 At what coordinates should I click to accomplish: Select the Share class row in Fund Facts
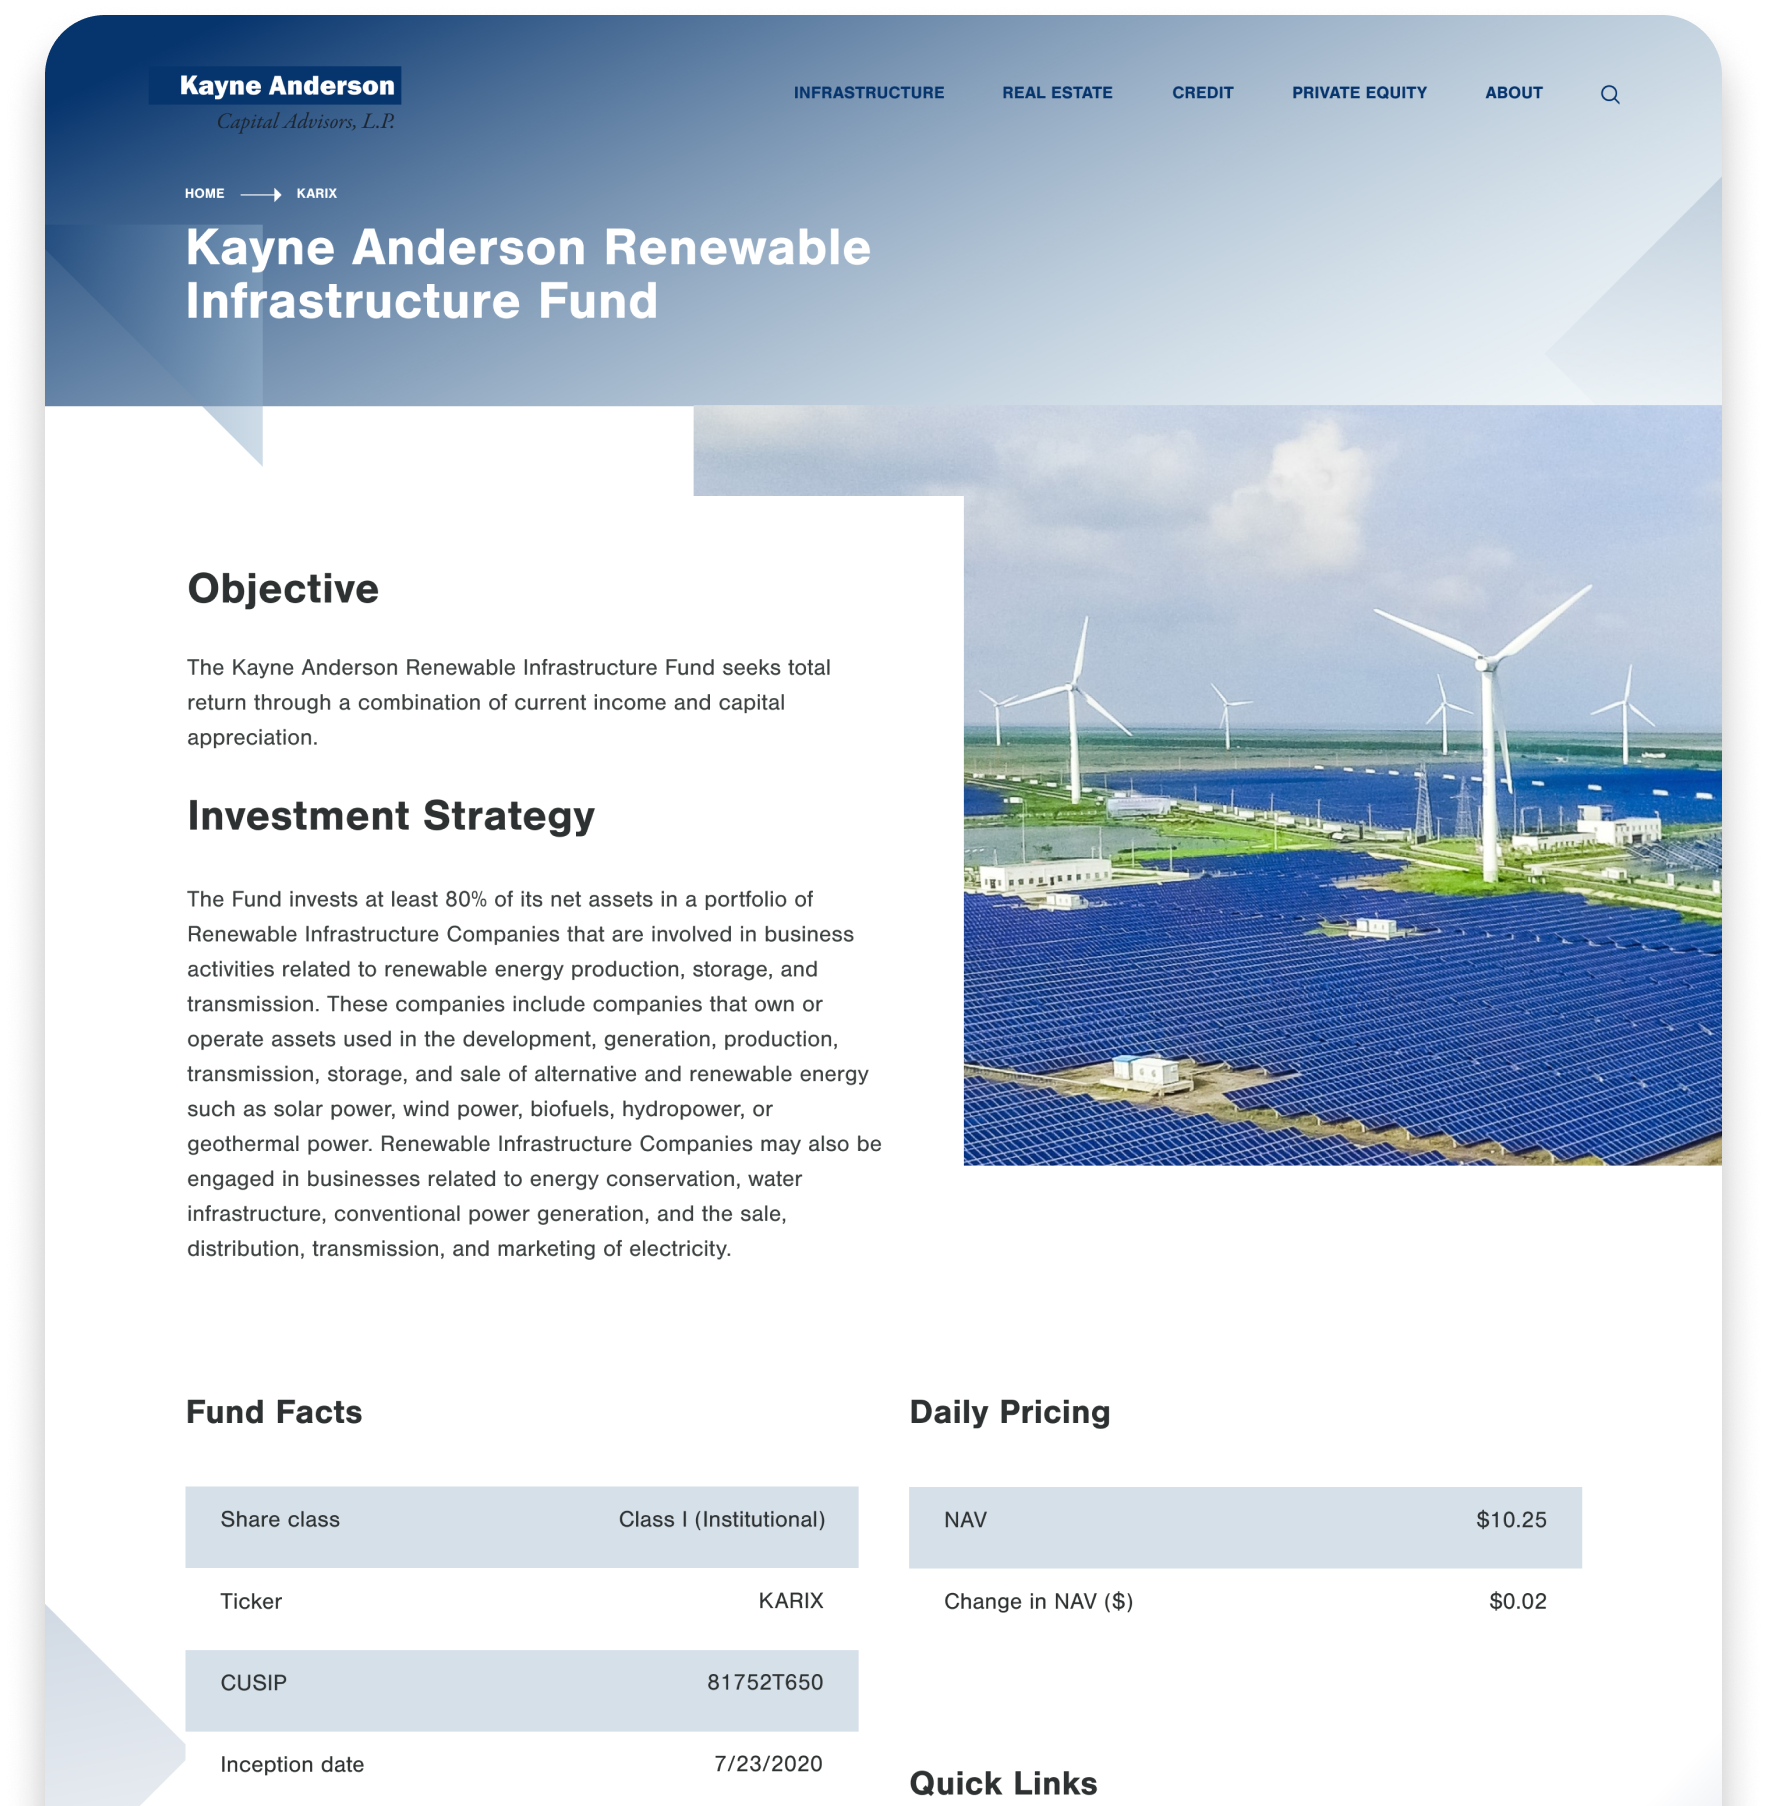(x=521, y=1520)
